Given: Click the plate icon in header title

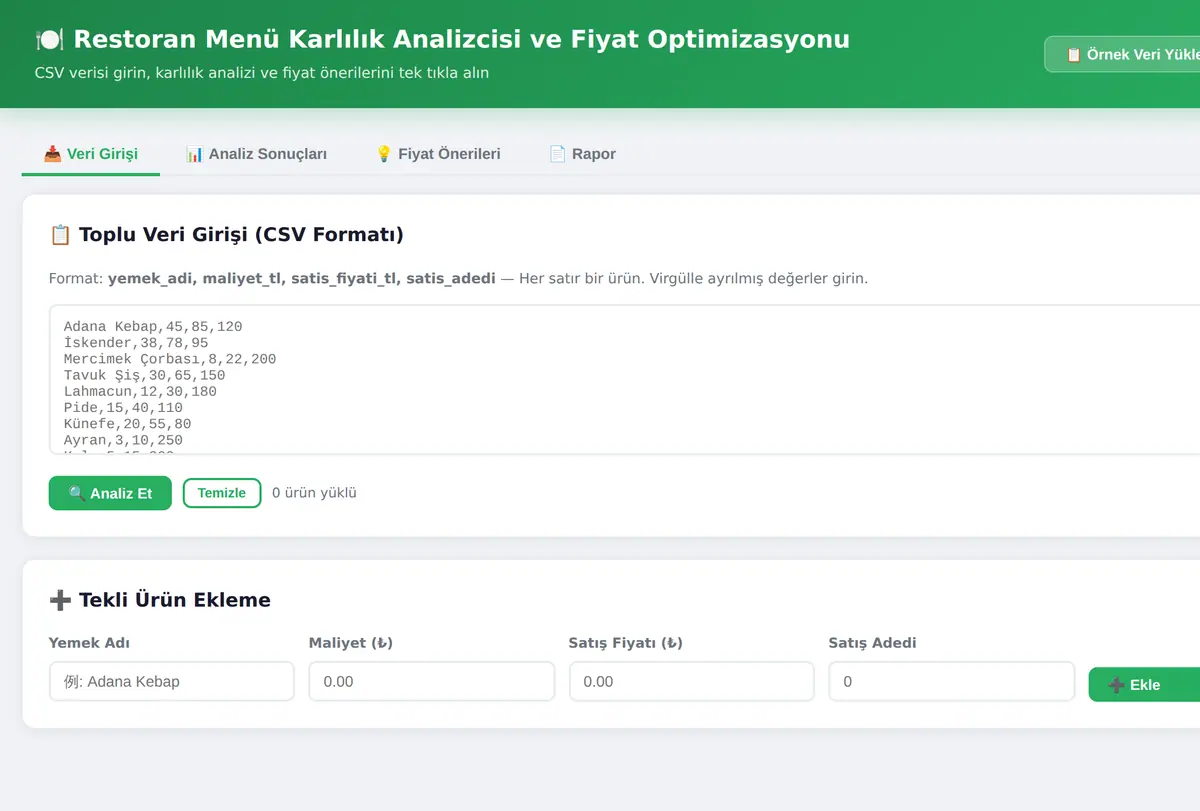Looking at the screenshot, I should [49, 39].
